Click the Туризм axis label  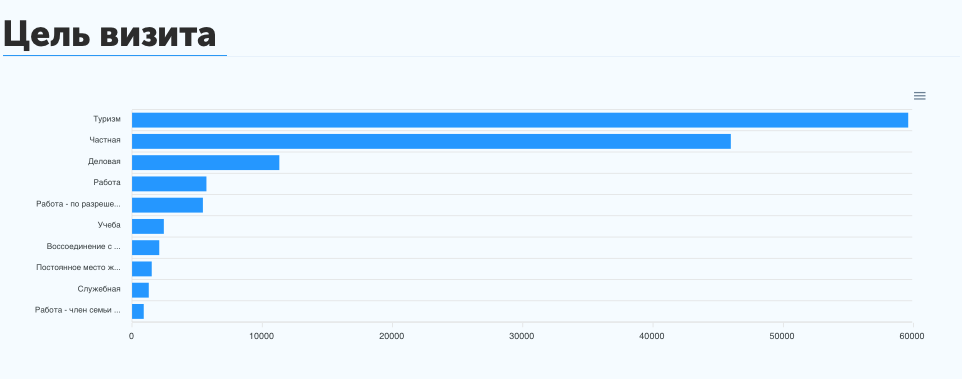pos(107,119)
